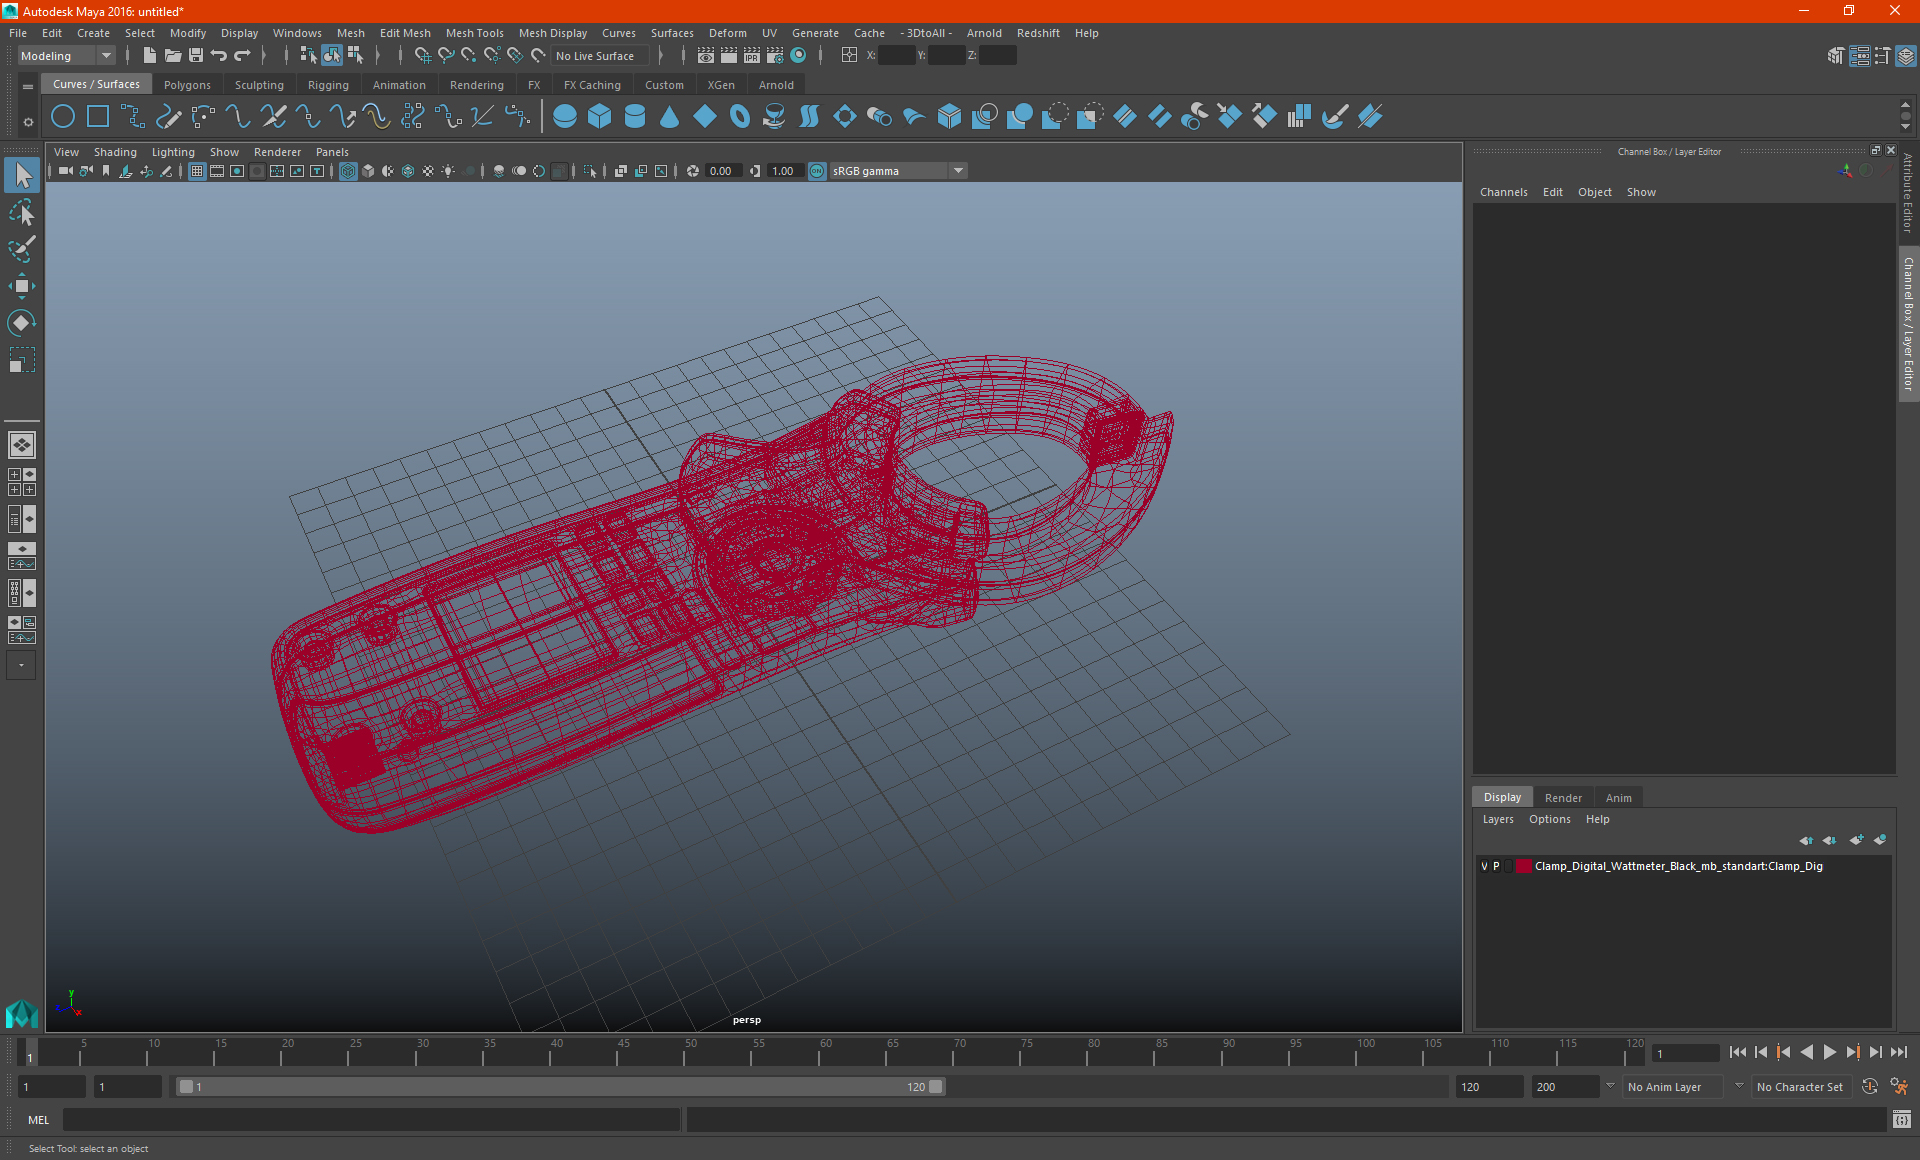Toggle the P playback box of the layer
Image resolution: width=1920 pixels, height=1160 pixels.
1496,866
